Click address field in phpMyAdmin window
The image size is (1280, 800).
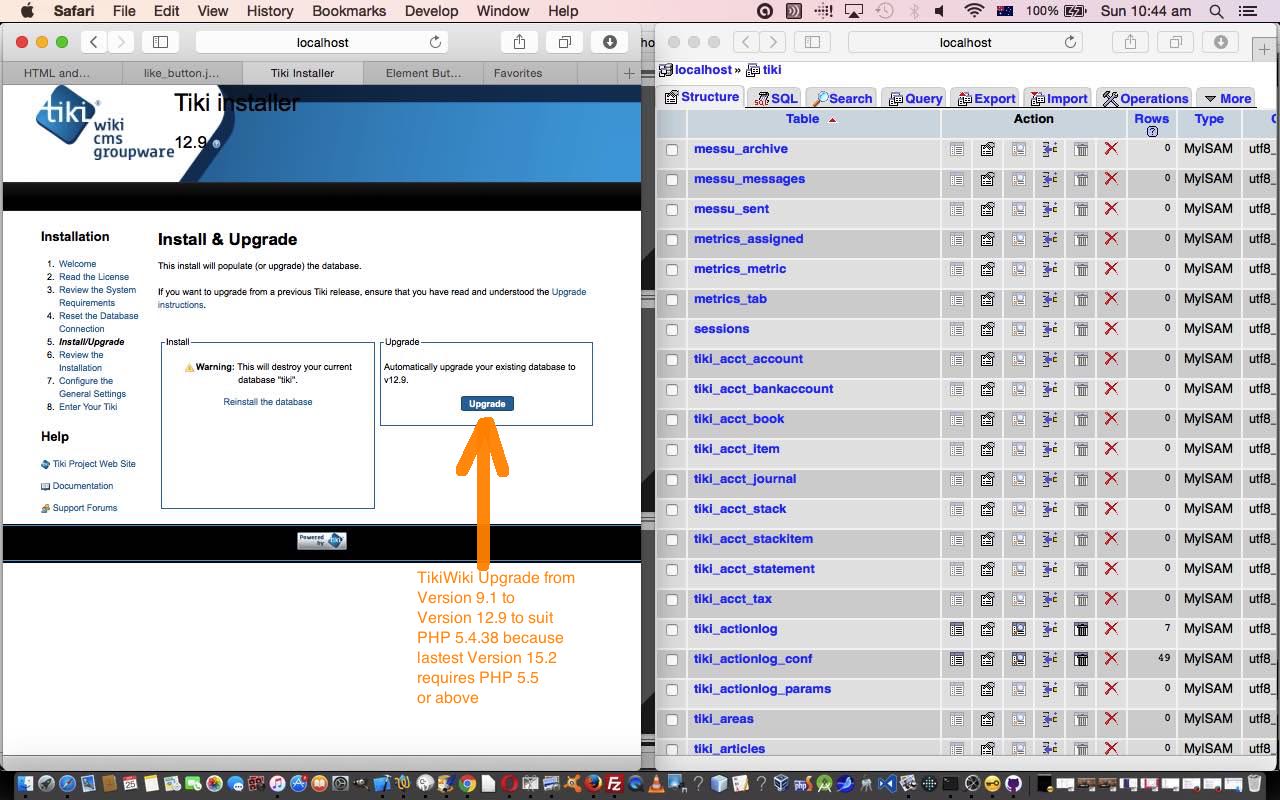(x=966, y=42)
